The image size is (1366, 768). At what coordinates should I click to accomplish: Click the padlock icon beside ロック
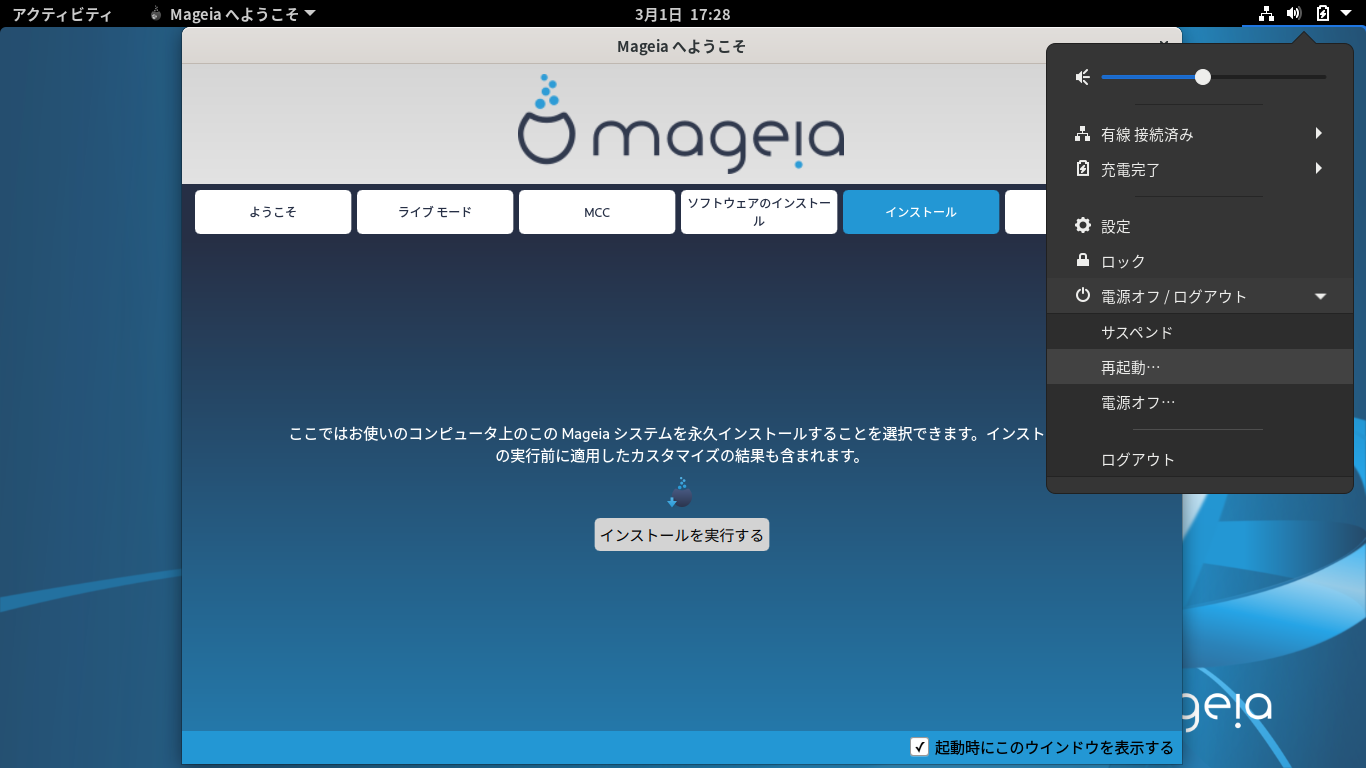coord(1082,260)
